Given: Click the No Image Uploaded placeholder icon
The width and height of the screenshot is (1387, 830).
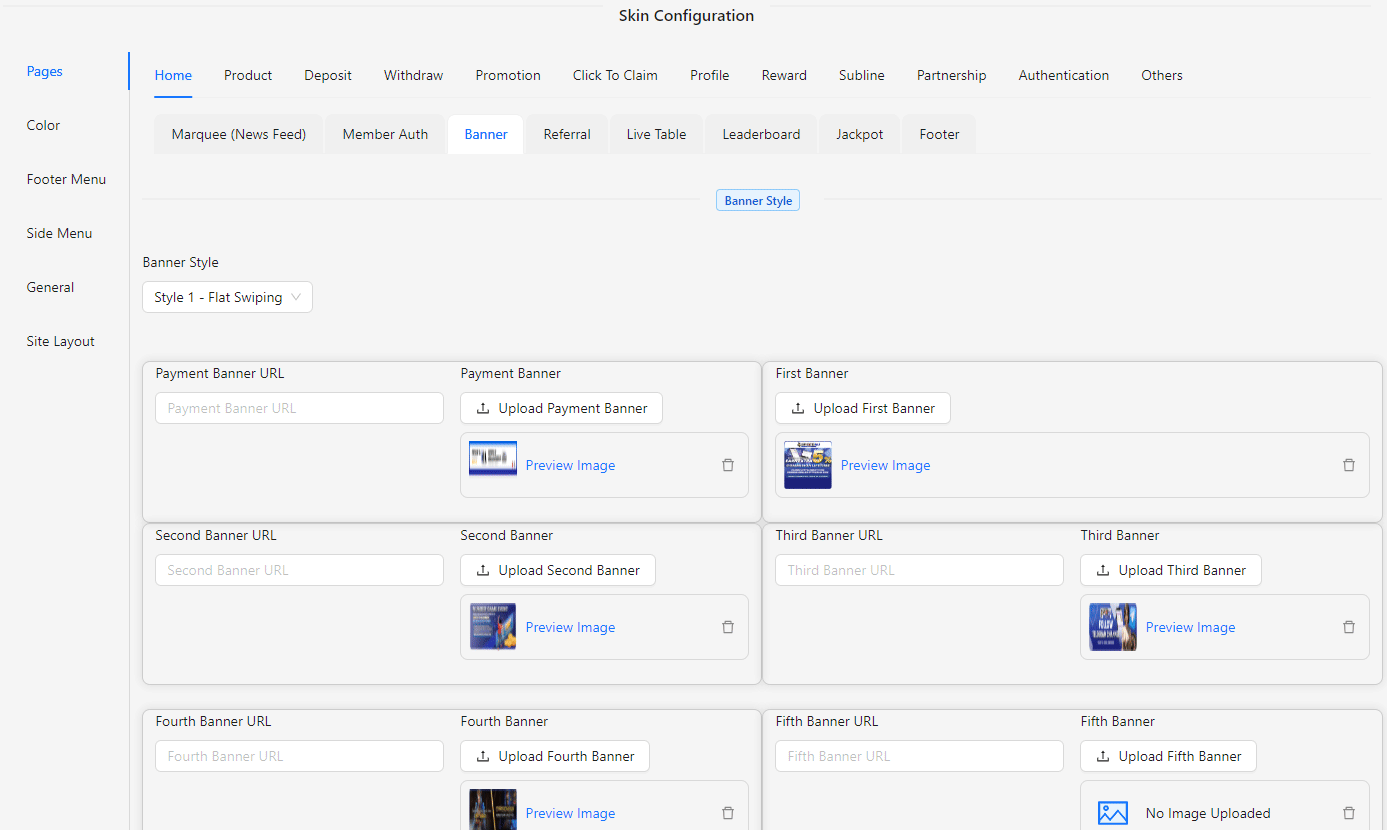Looking at the screenshot, I should click(x=1112, y=813).
